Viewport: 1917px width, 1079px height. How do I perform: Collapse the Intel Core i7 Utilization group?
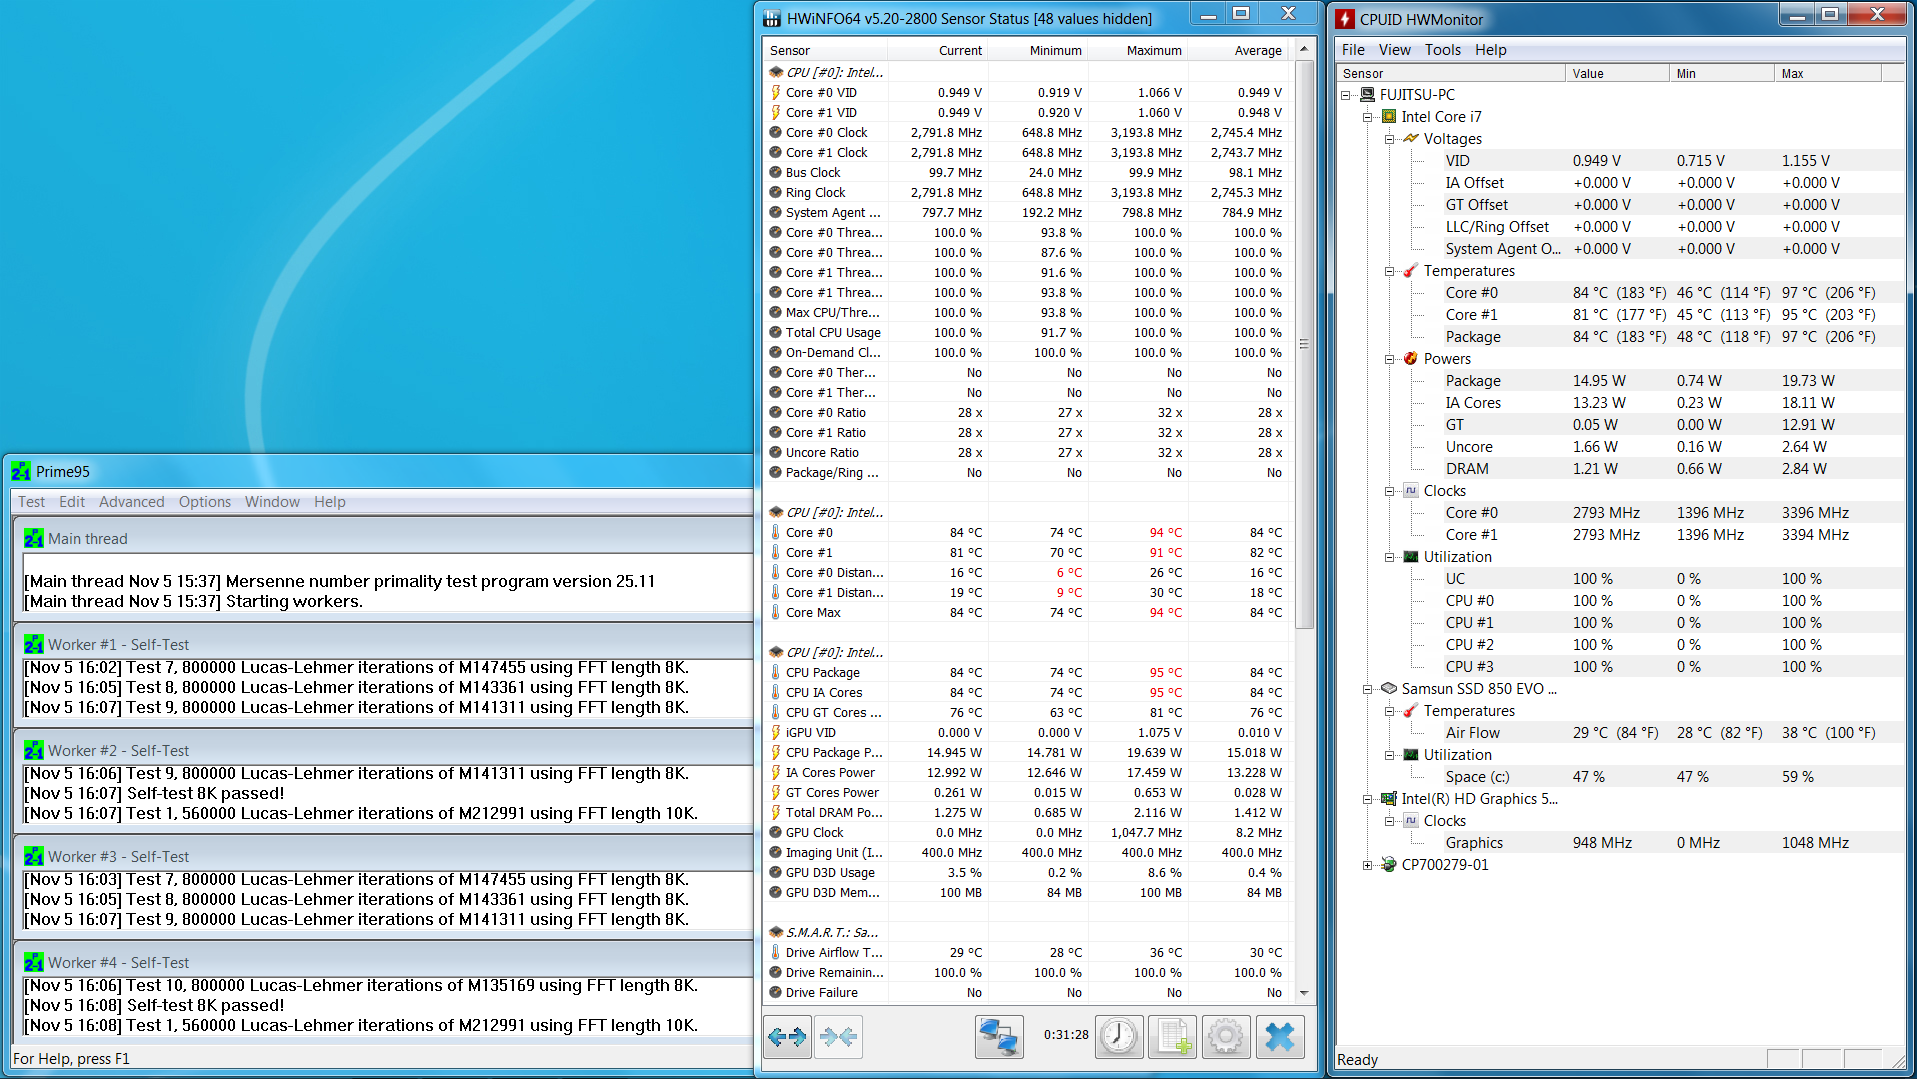pos(1390,557)
